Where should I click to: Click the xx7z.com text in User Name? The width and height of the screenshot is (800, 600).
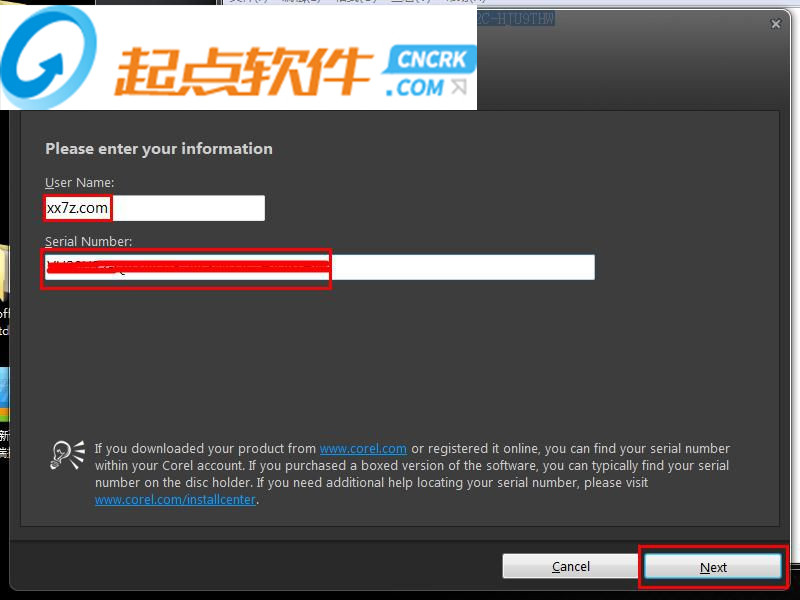point(77,208)
